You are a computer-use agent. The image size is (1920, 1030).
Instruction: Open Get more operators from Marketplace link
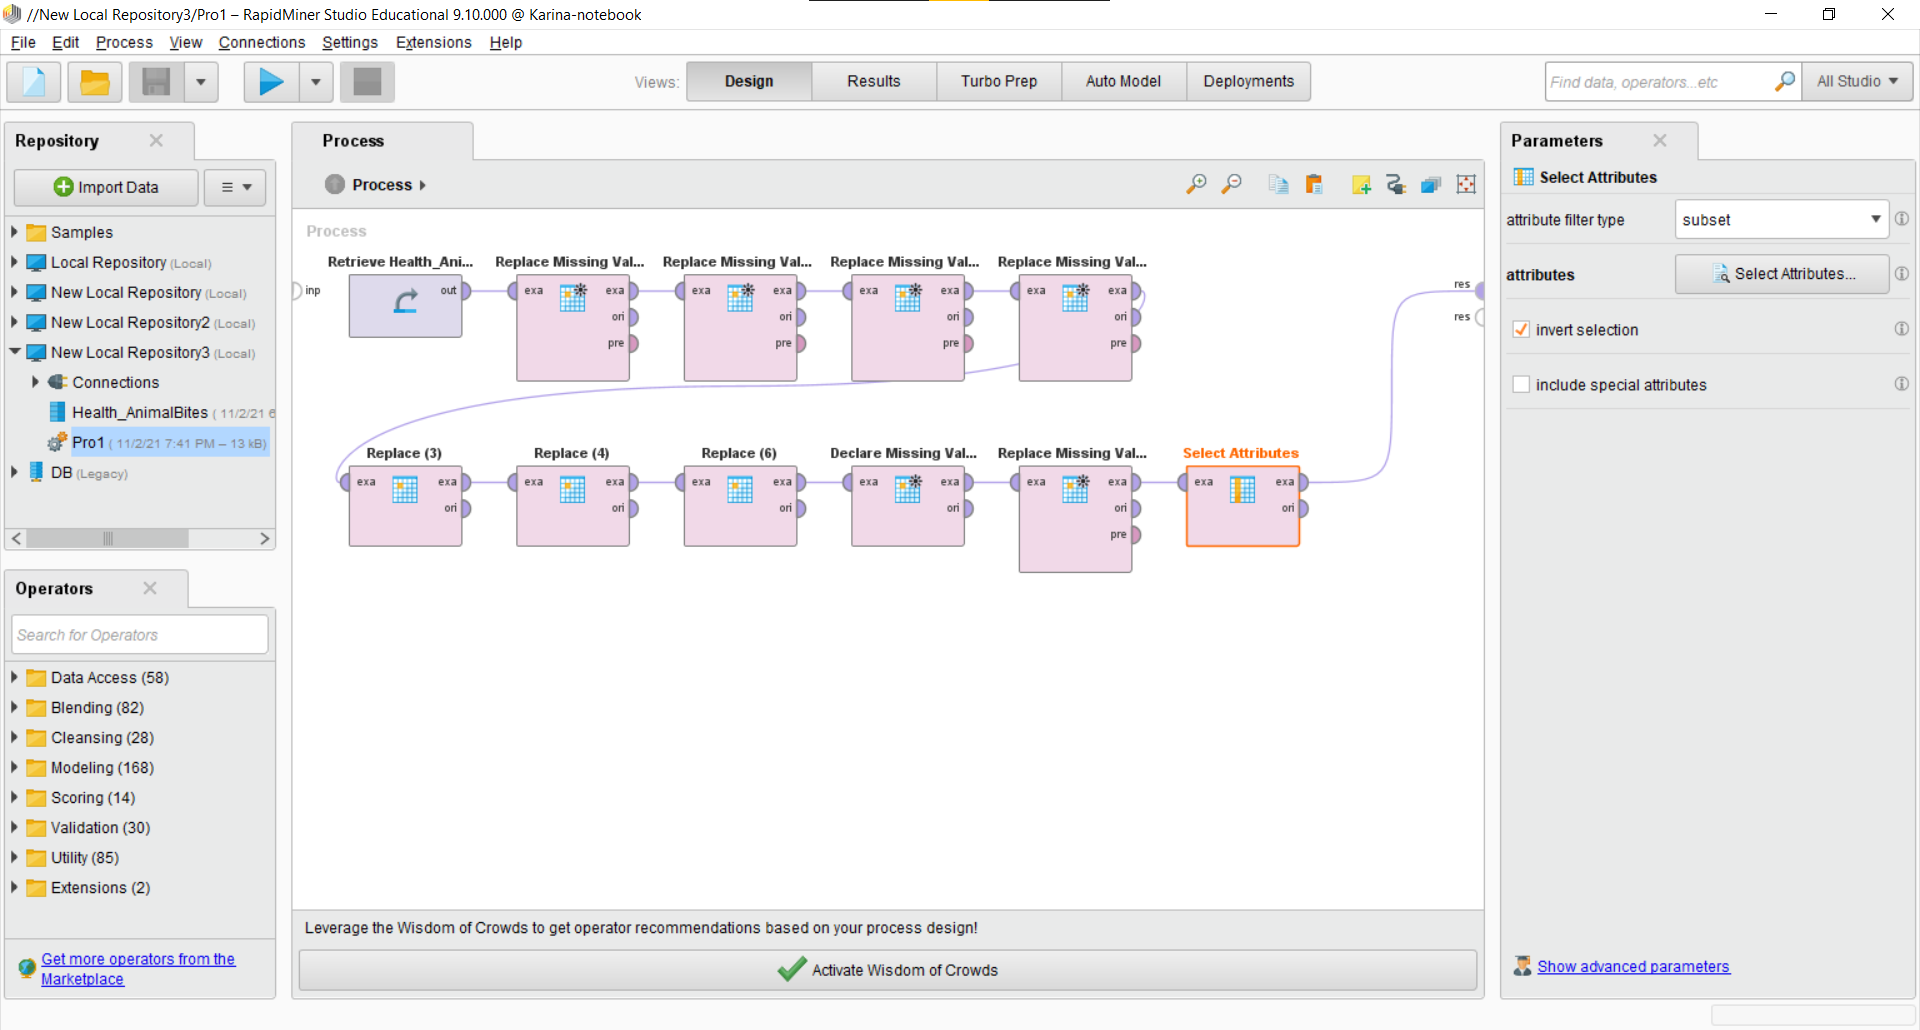tap(138, 969)
